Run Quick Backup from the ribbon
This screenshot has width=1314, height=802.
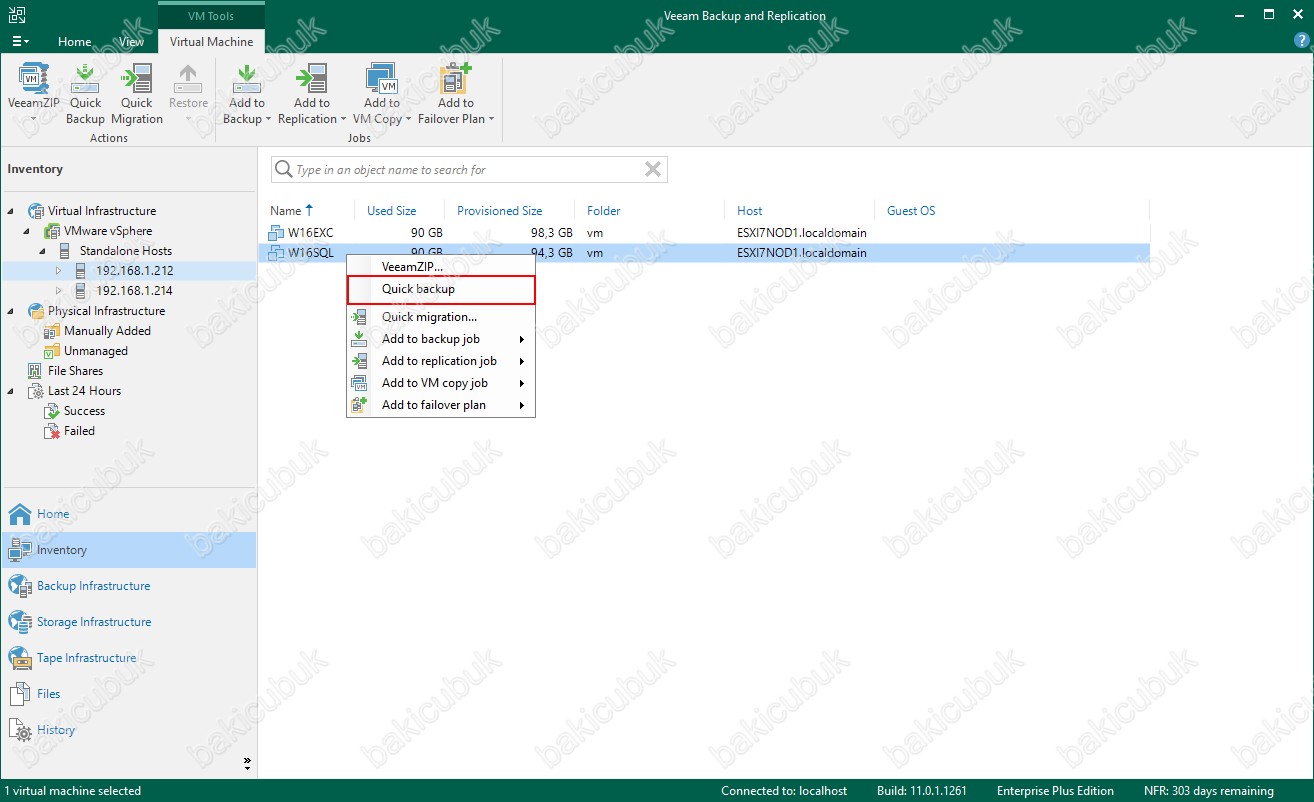[x=85, y=93]
